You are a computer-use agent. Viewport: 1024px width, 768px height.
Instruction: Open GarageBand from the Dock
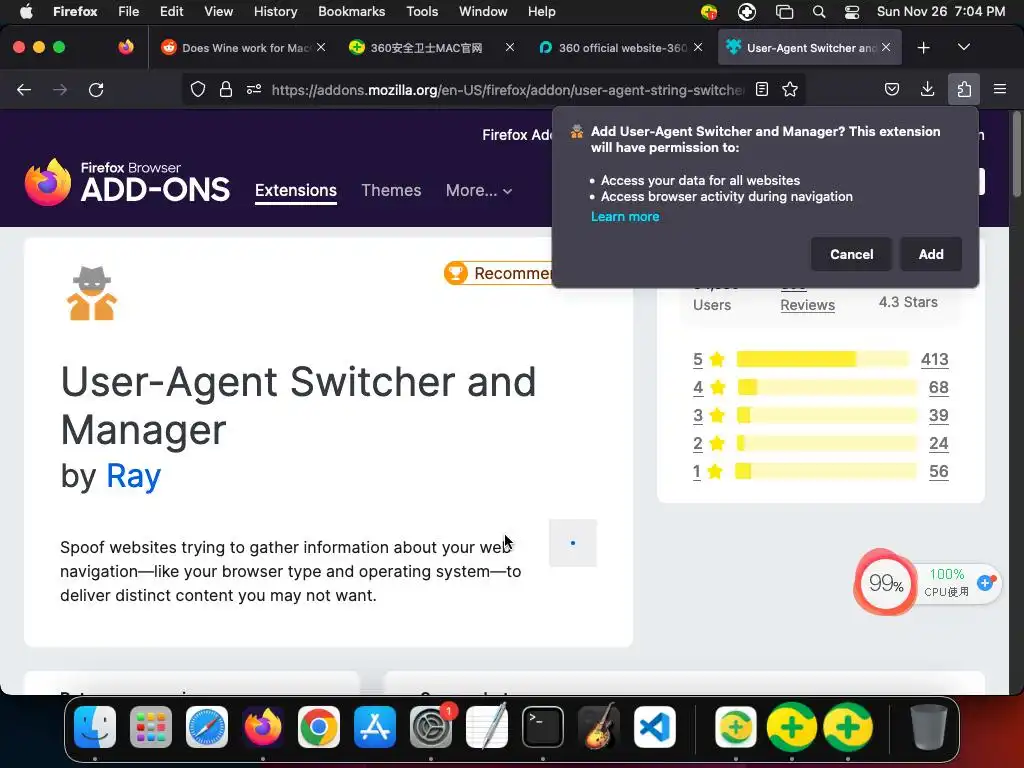coord(599,727)
